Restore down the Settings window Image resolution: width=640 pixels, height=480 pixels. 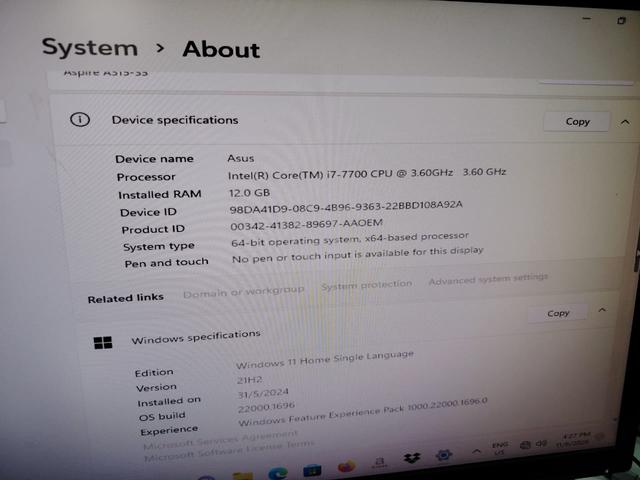621,20
